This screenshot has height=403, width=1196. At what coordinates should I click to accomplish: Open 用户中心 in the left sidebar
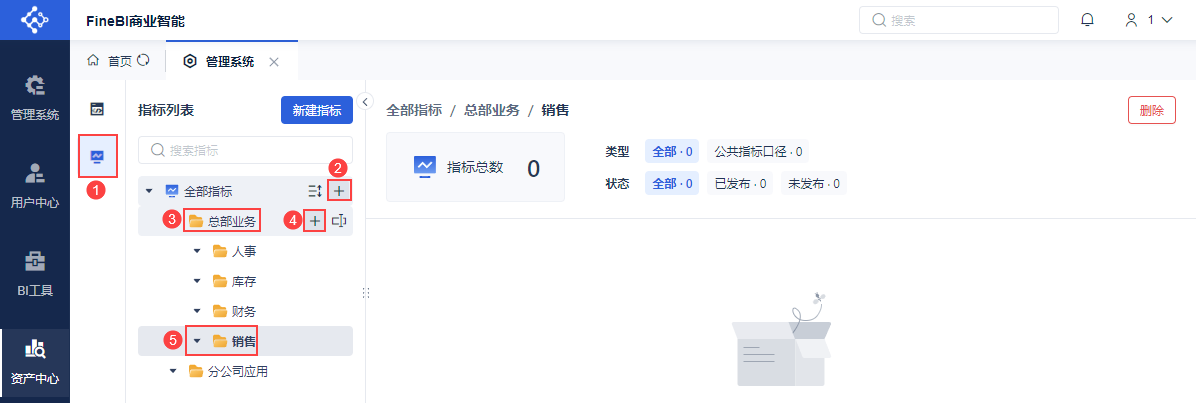[34, 186]
